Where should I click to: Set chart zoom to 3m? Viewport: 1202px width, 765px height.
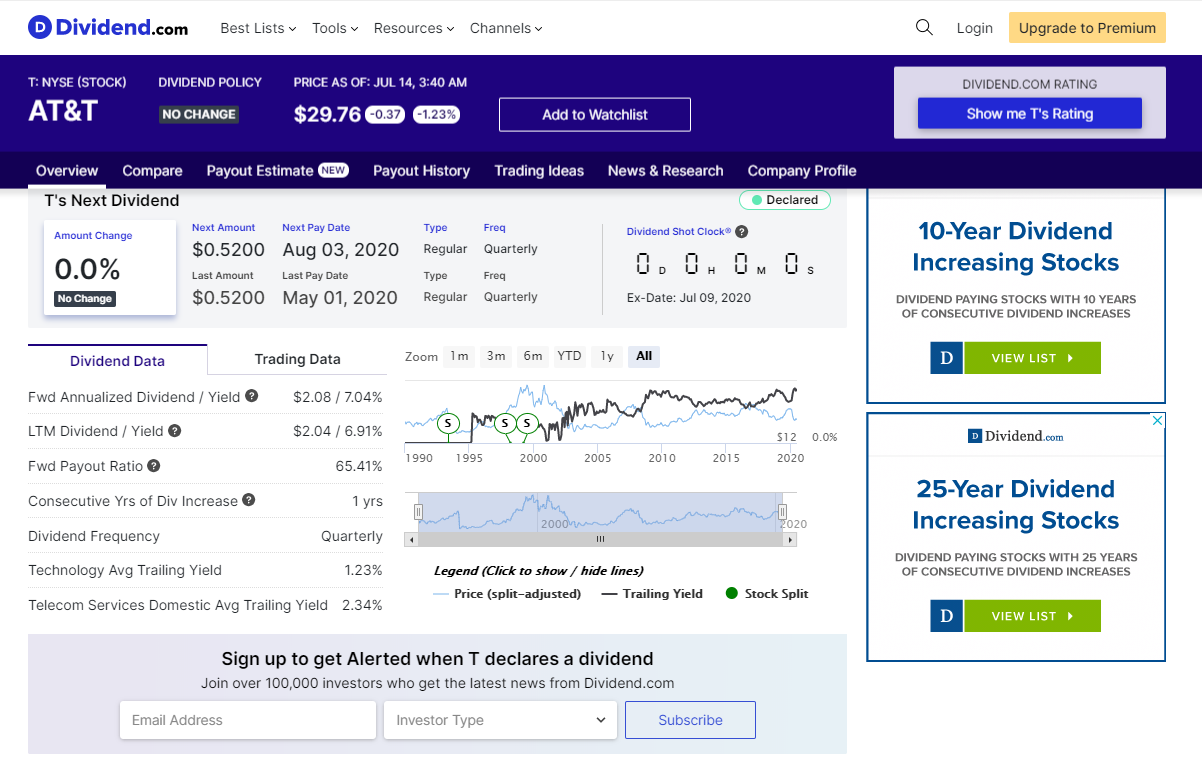pos(496,356)
